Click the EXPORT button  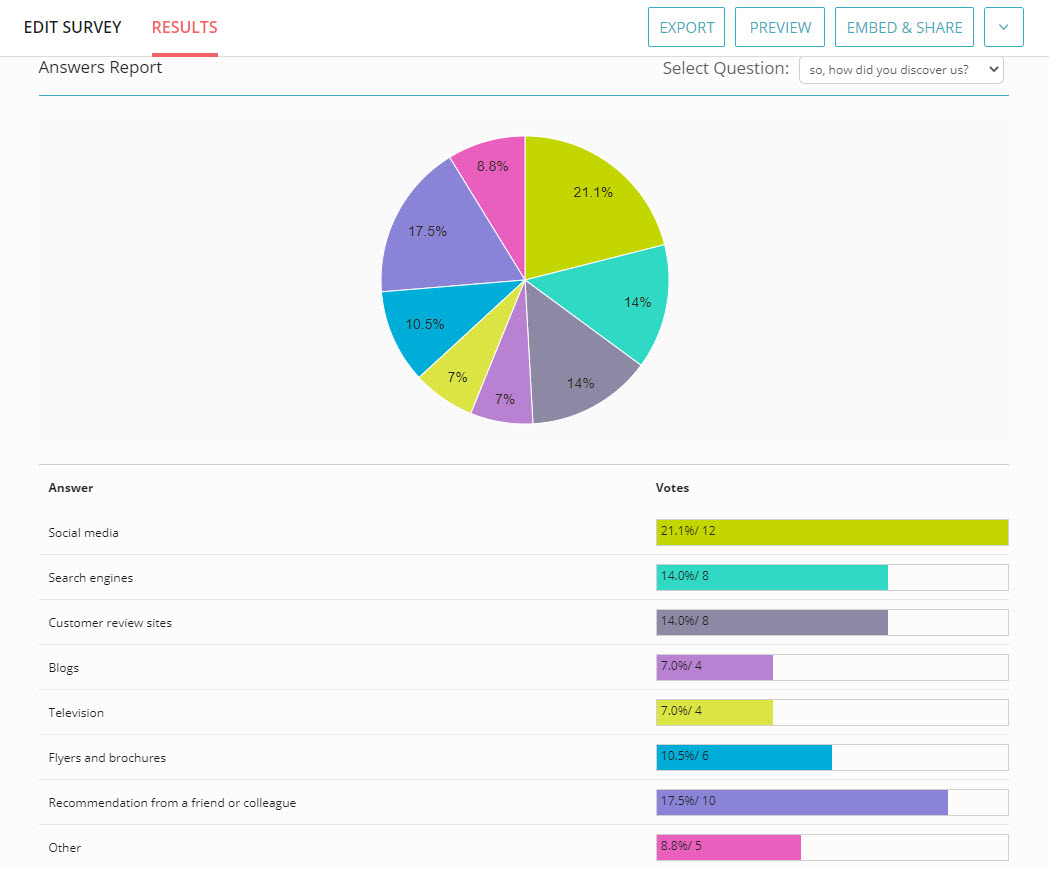(686, 27)
